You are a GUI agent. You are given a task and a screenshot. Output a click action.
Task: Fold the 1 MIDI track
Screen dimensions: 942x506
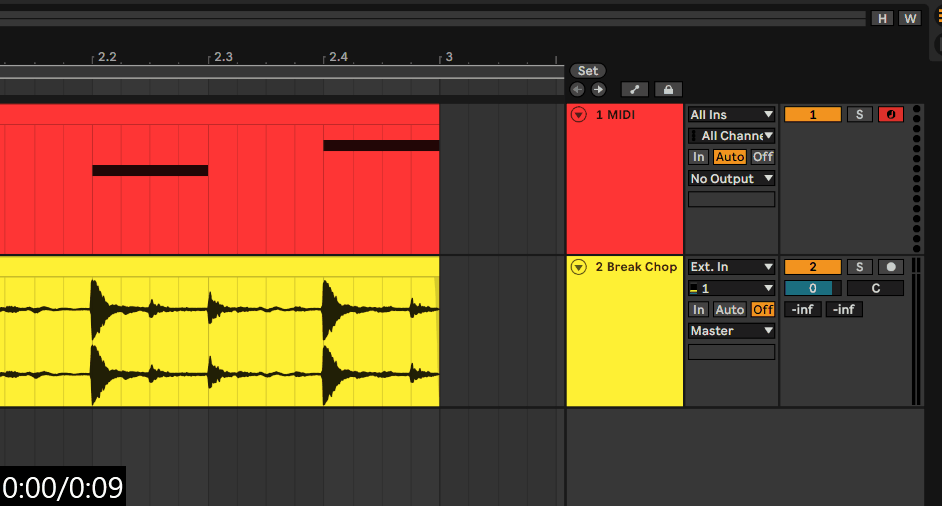point(579,114)
